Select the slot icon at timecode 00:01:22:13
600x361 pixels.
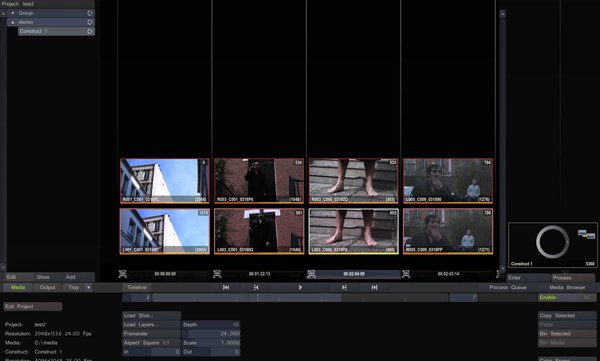coord(217,274)
